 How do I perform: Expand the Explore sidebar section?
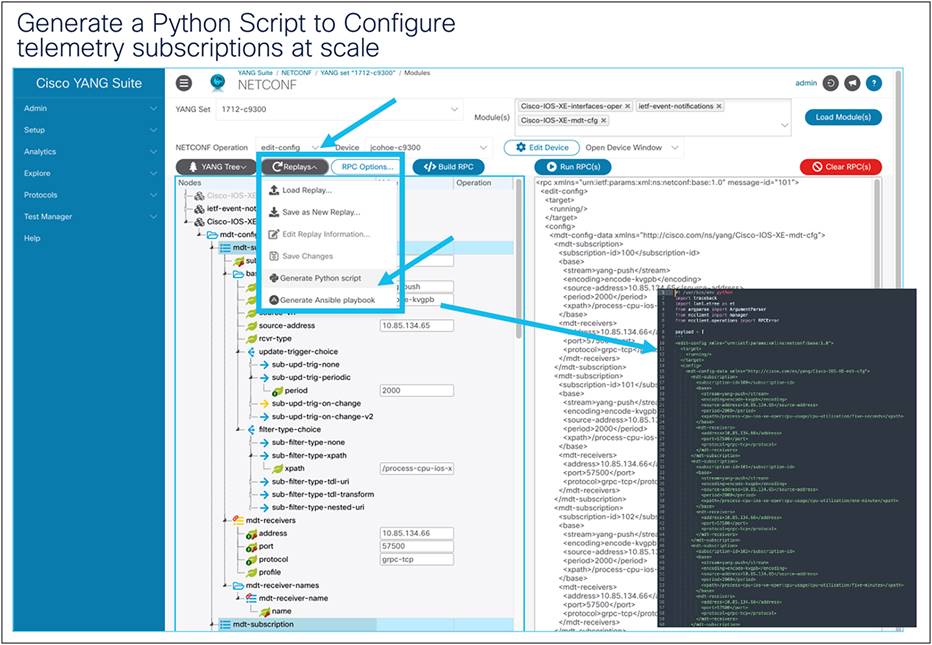pyautogui.click(x=89, y=174)
